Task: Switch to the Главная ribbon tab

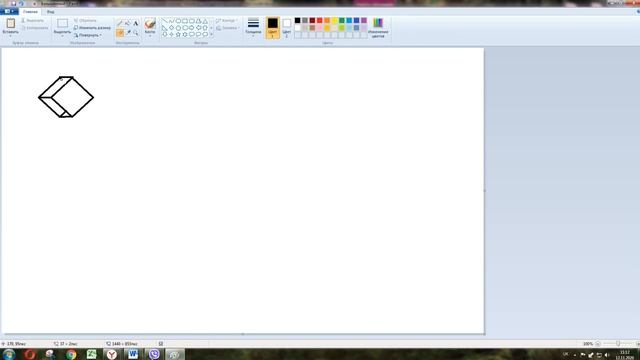Action: 30,12
